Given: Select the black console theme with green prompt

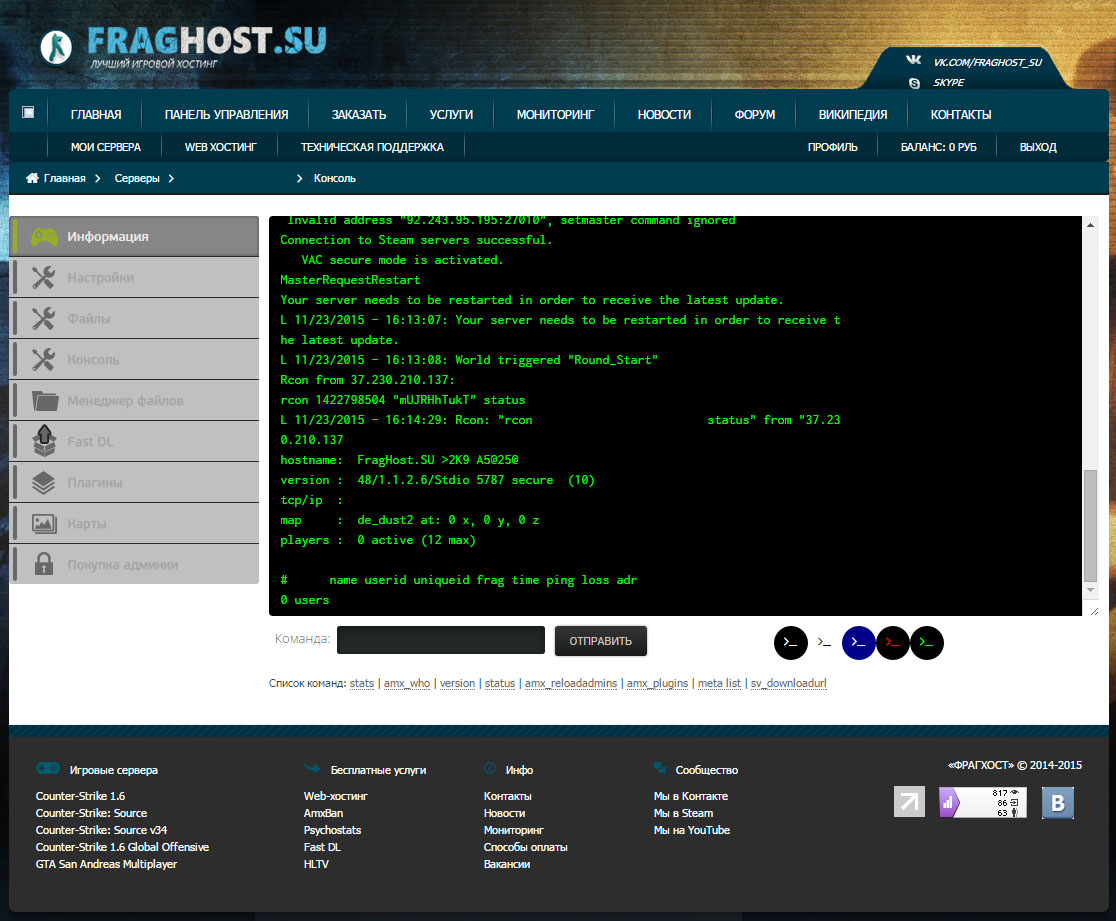Looking at the screenshot, I should [927, 643].
